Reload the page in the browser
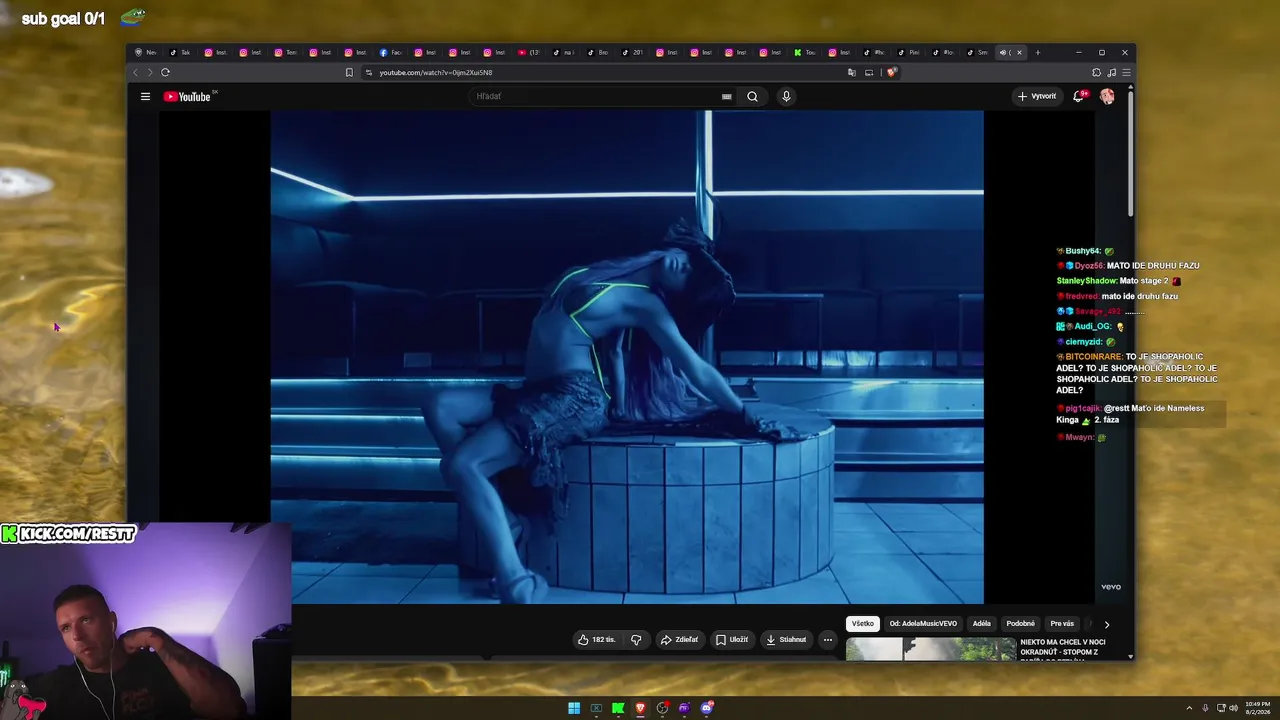Viewport: 1280px width, 720px height. pyautogui.click(x=165, y=72)
